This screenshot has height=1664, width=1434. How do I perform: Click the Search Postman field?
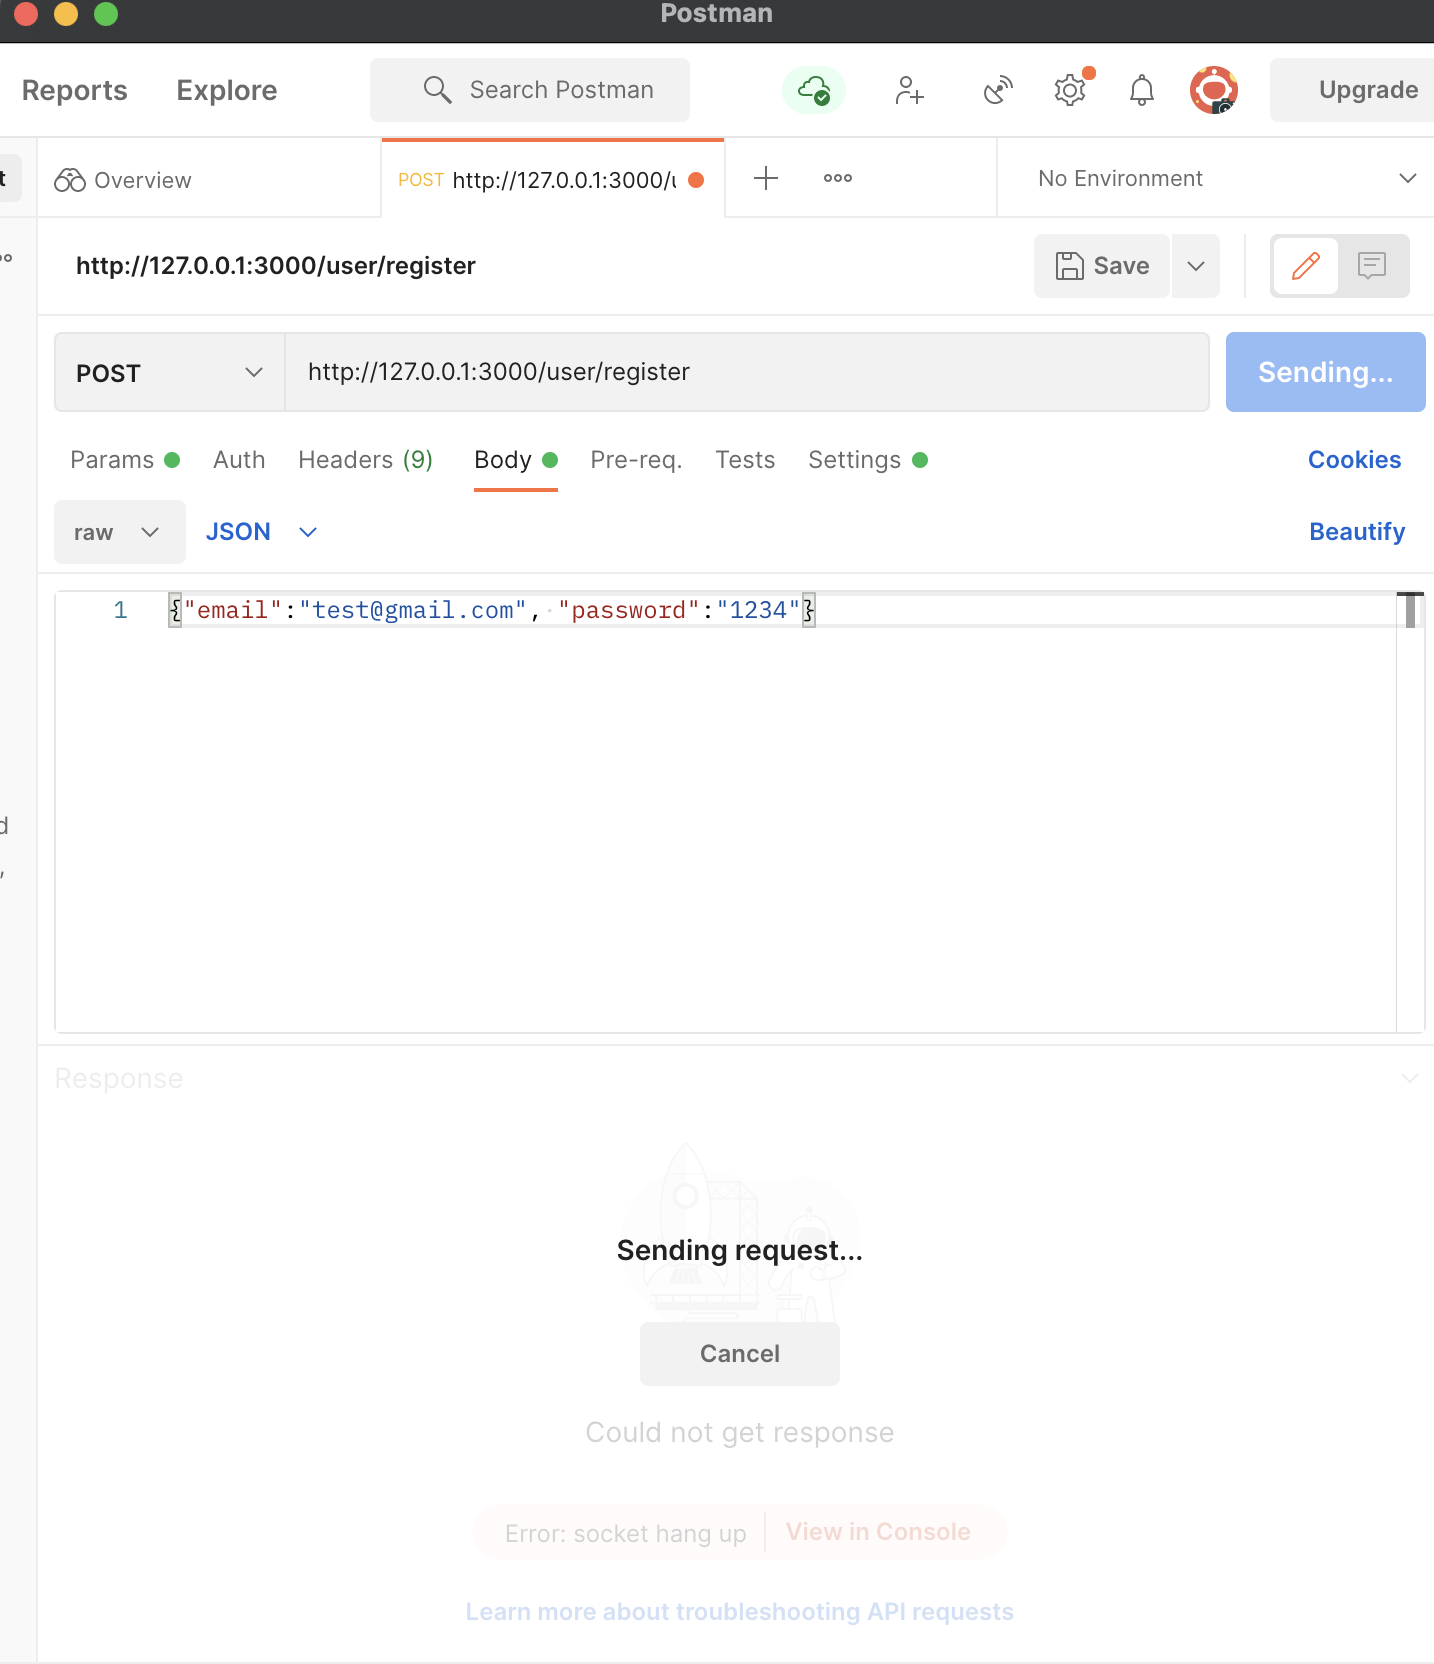(530, 90)
